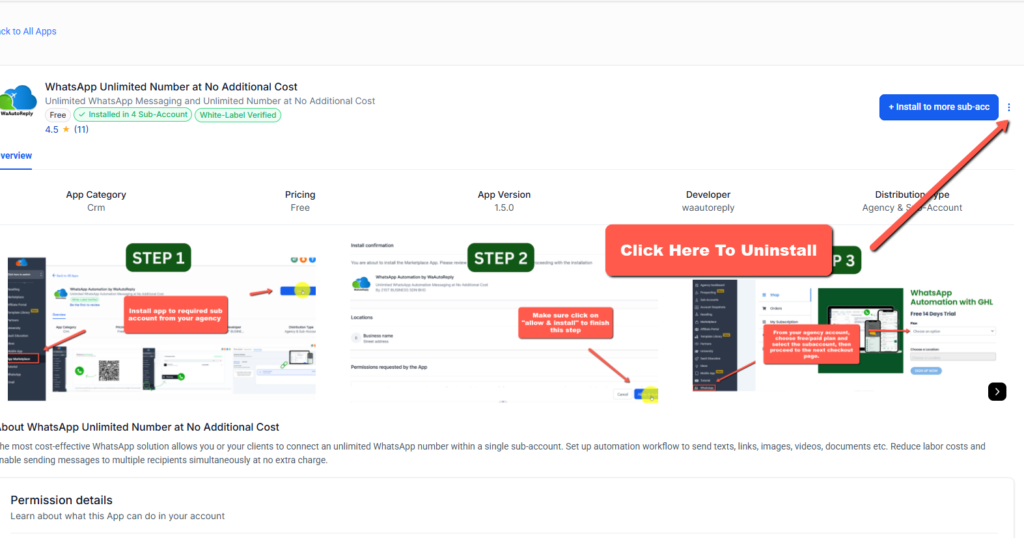Image resolution: width=1024 pixels, height=538 pixels.
Task: Click Install to more sub-acc button
Action: coord(938,107)
